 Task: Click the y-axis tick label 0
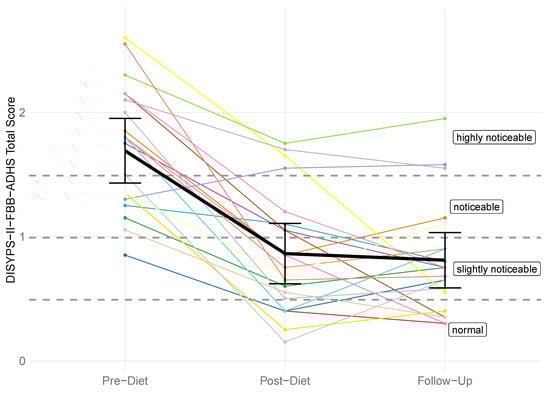click(22, 361)
